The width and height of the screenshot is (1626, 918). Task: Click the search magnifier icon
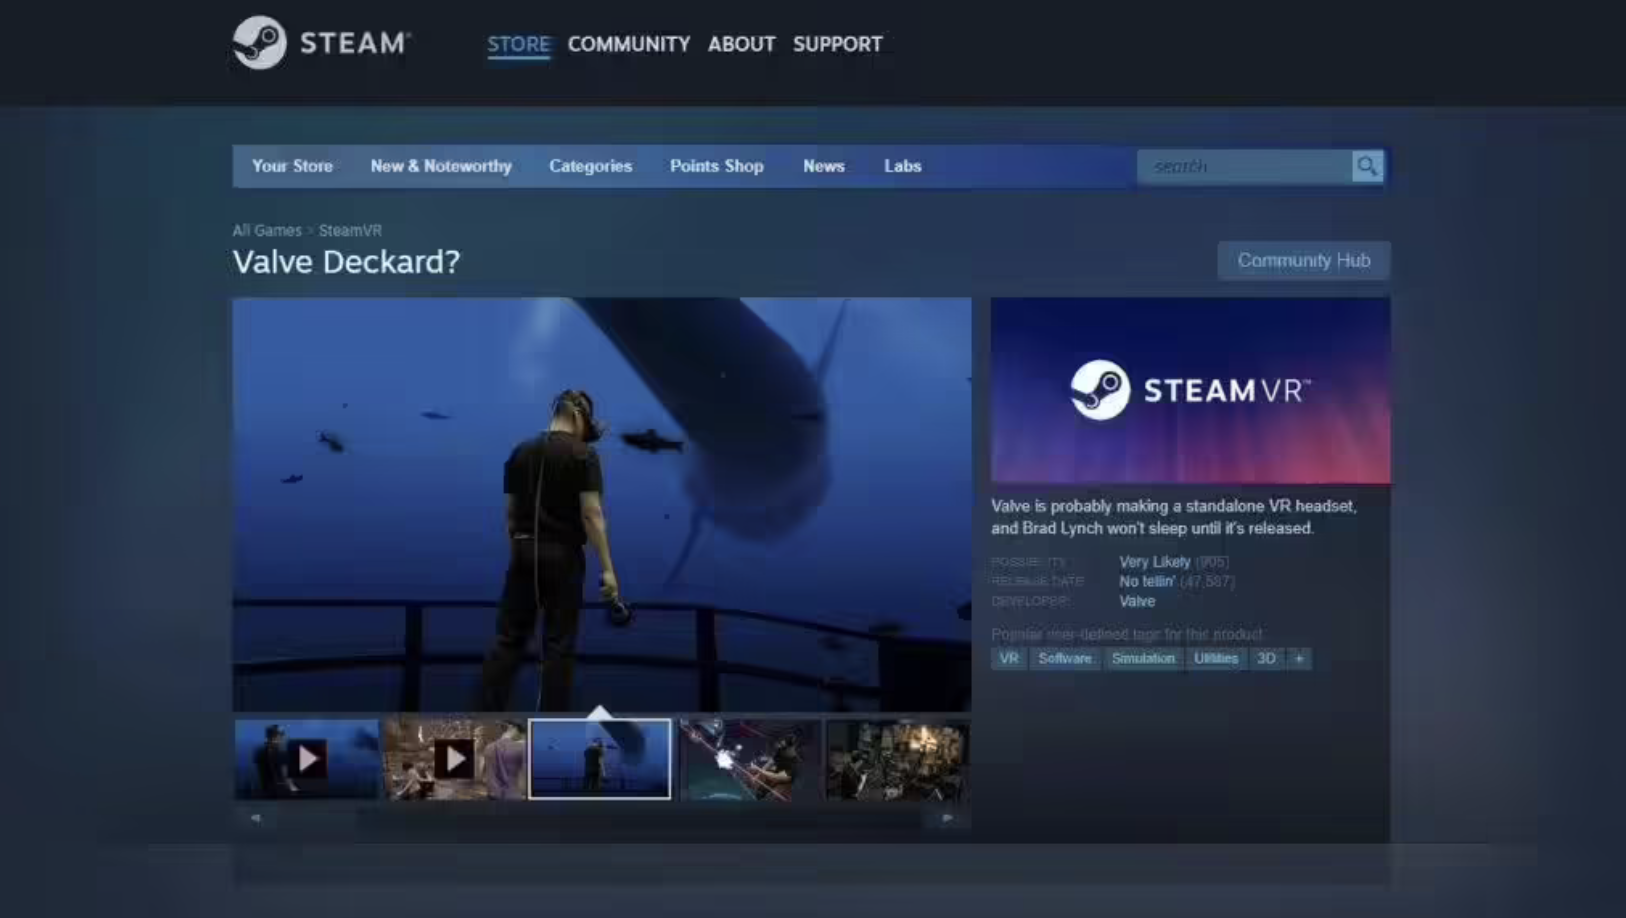point(1367,166)
